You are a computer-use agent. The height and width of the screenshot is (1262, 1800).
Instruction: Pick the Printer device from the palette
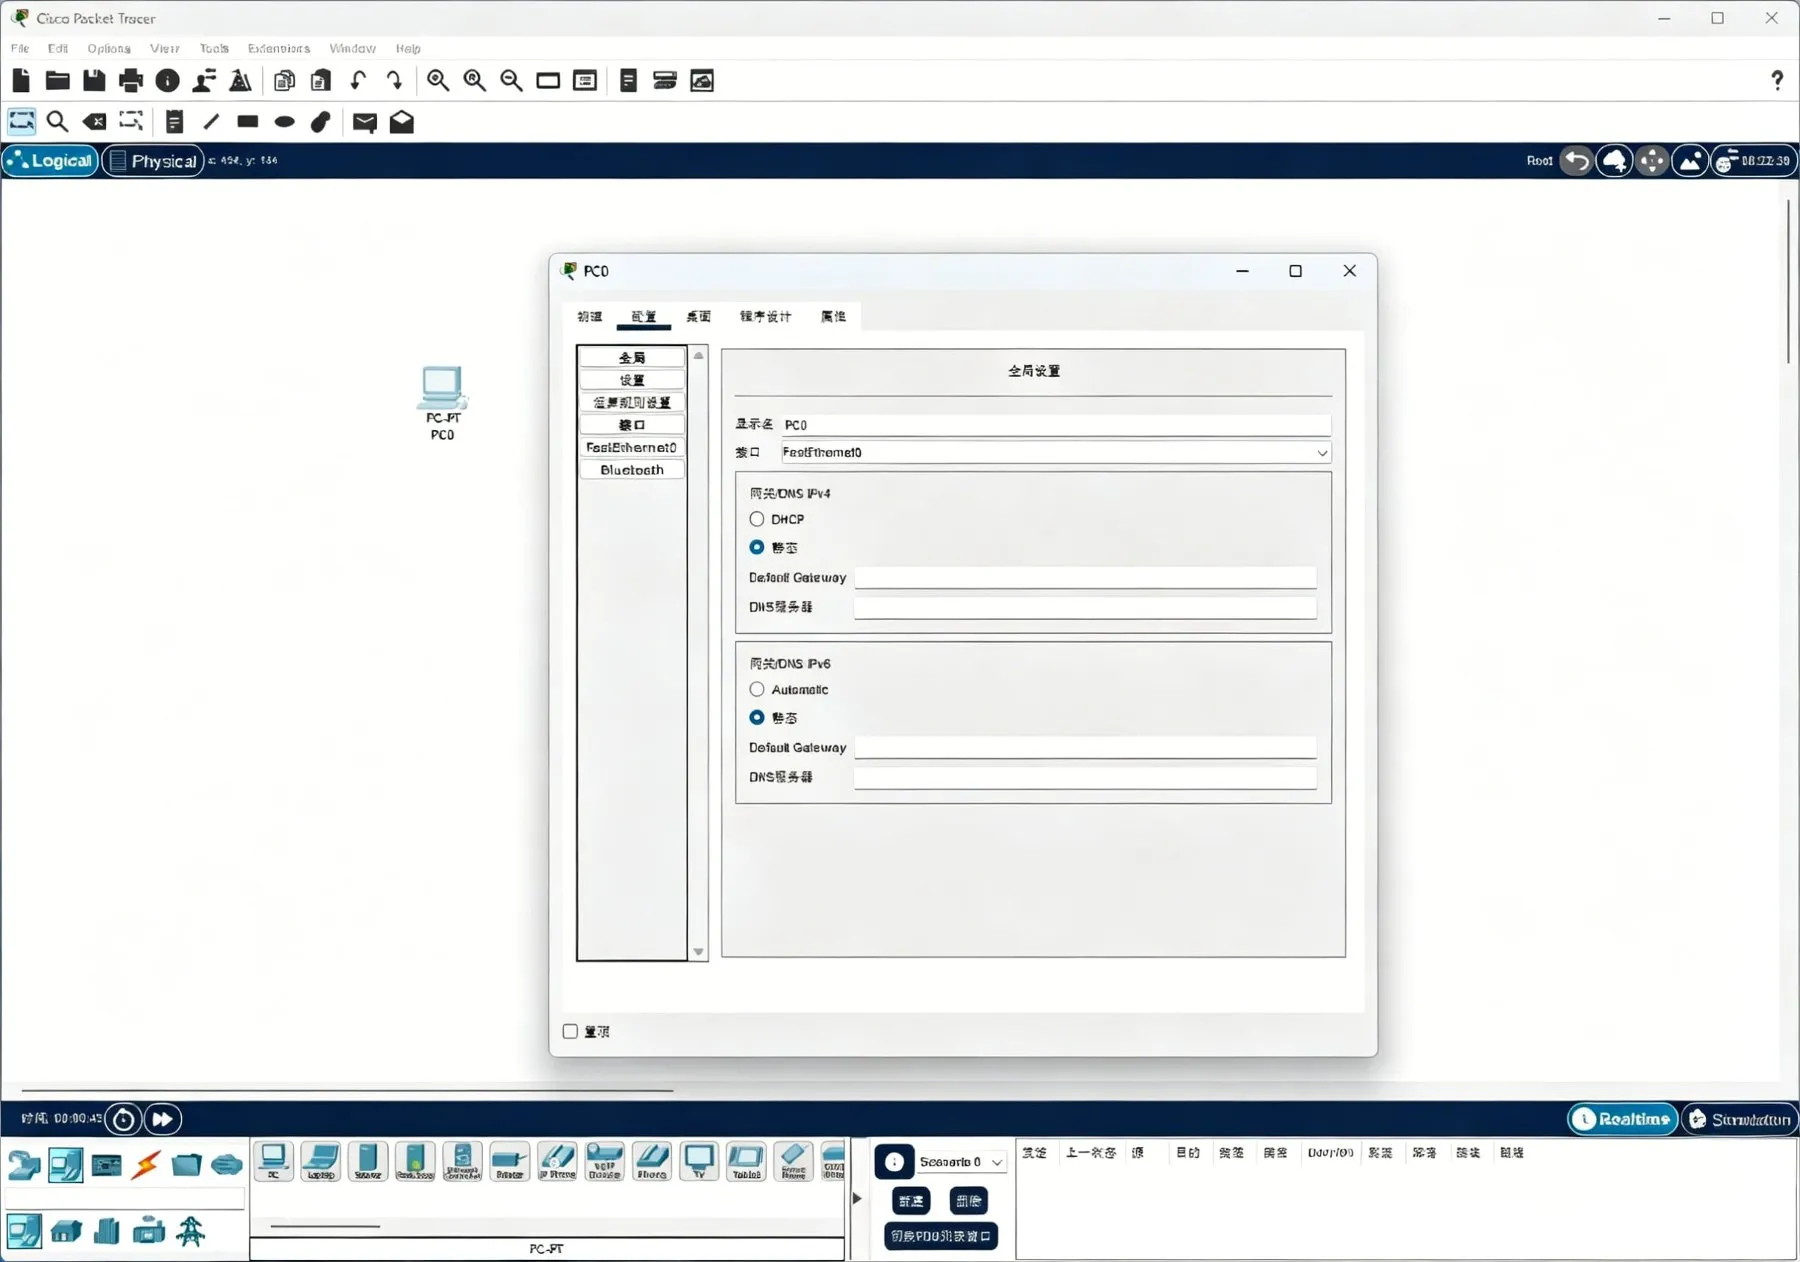click(510, 1161)
